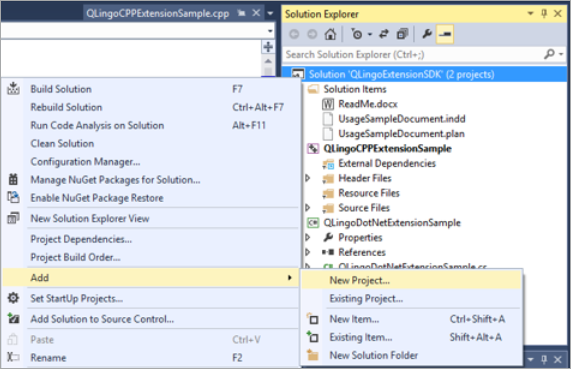Click the Add Solution to Source Control icon
This screenshot has width=571, height=369.
13,318
